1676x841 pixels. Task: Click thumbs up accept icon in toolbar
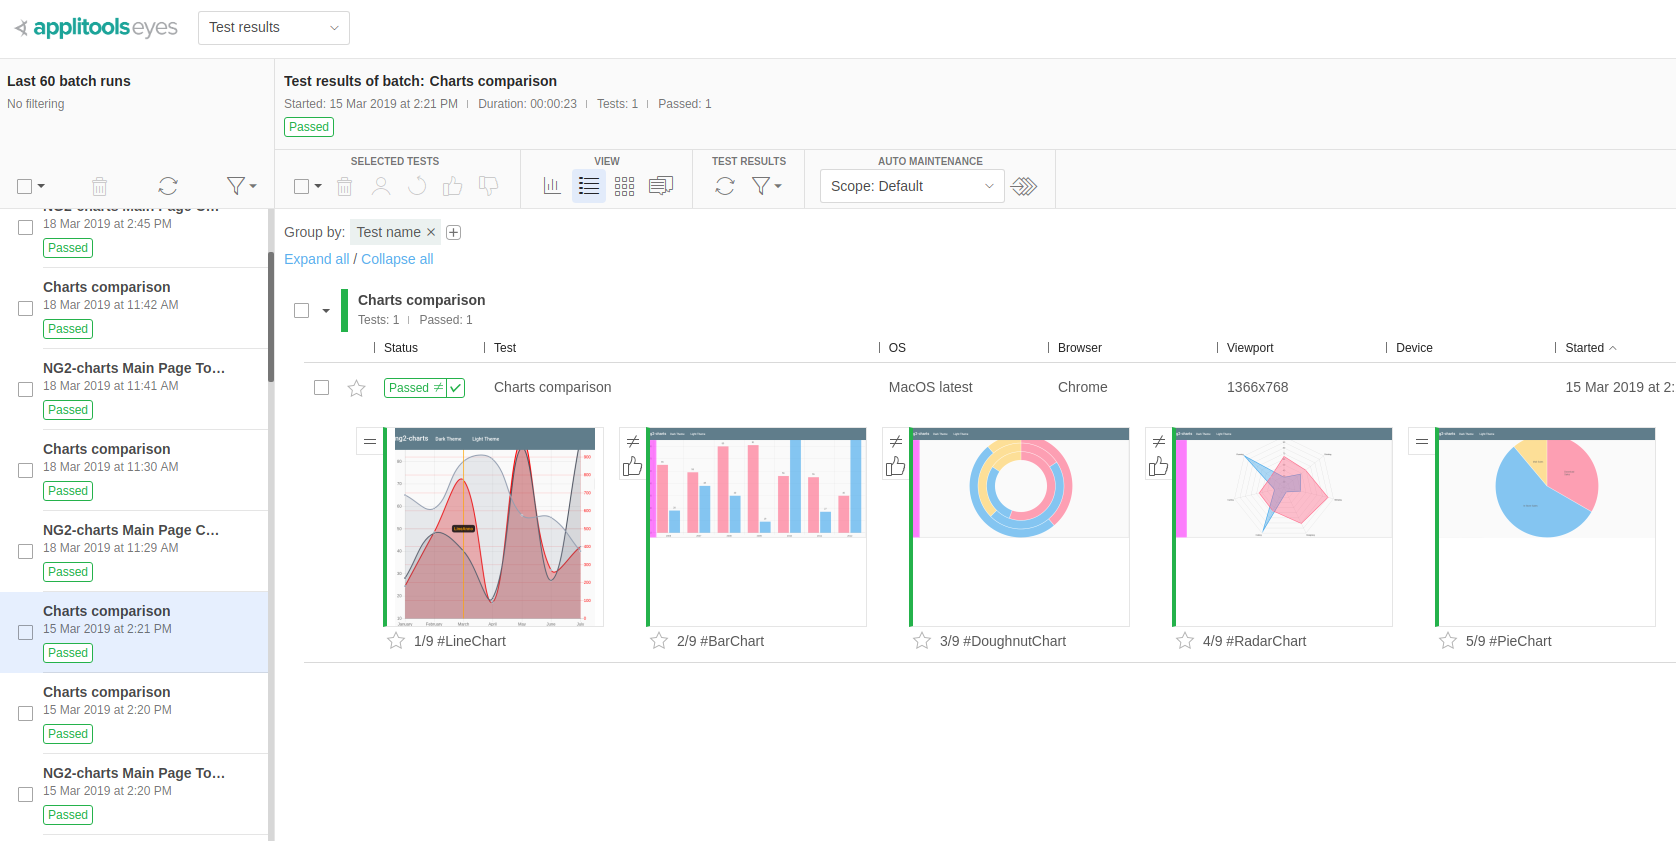click(453, 186)
